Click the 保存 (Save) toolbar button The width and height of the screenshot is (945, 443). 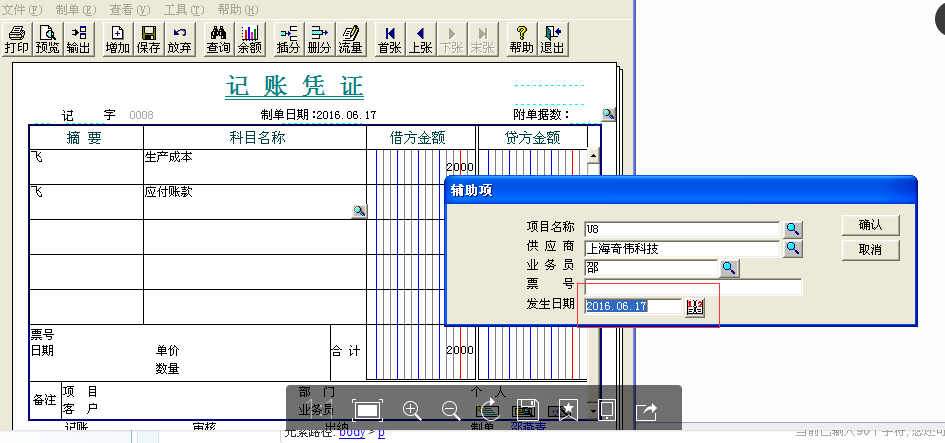pos(148,40)
